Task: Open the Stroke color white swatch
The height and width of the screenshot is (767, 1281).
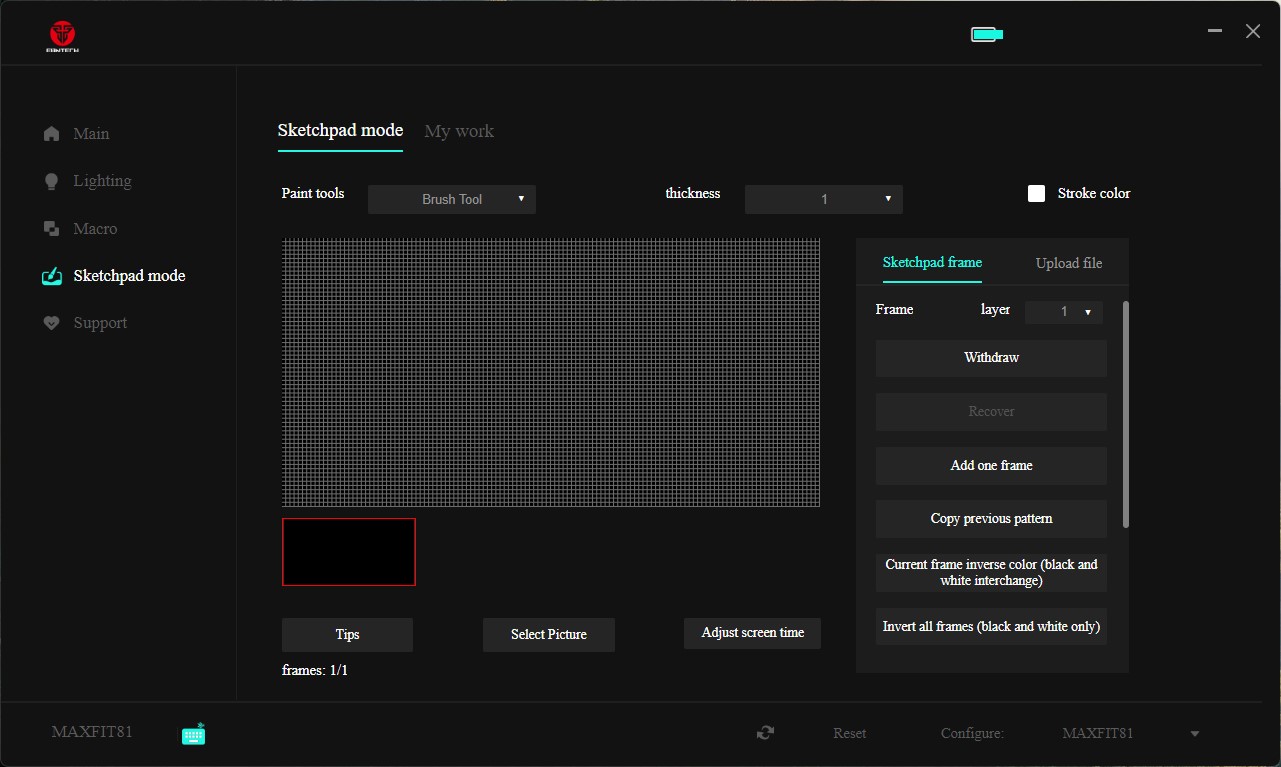Action: tap(1037, 194)
